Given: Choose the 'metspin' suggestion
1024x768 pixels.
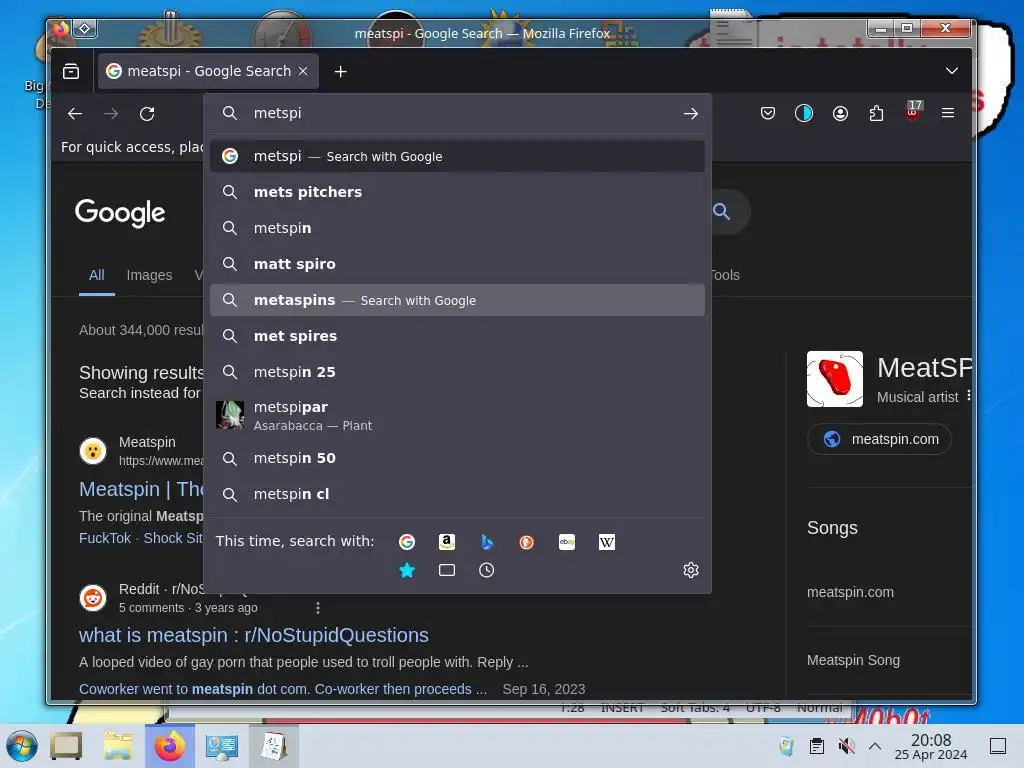Looking at the screenshot, I should [x=457, y=228].
